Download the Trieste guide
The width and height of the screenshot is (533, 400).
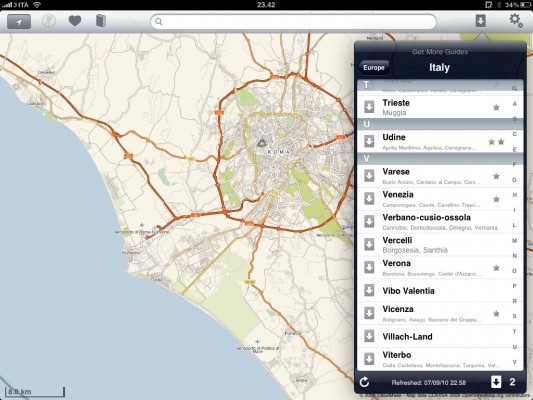tap(369, 107)
